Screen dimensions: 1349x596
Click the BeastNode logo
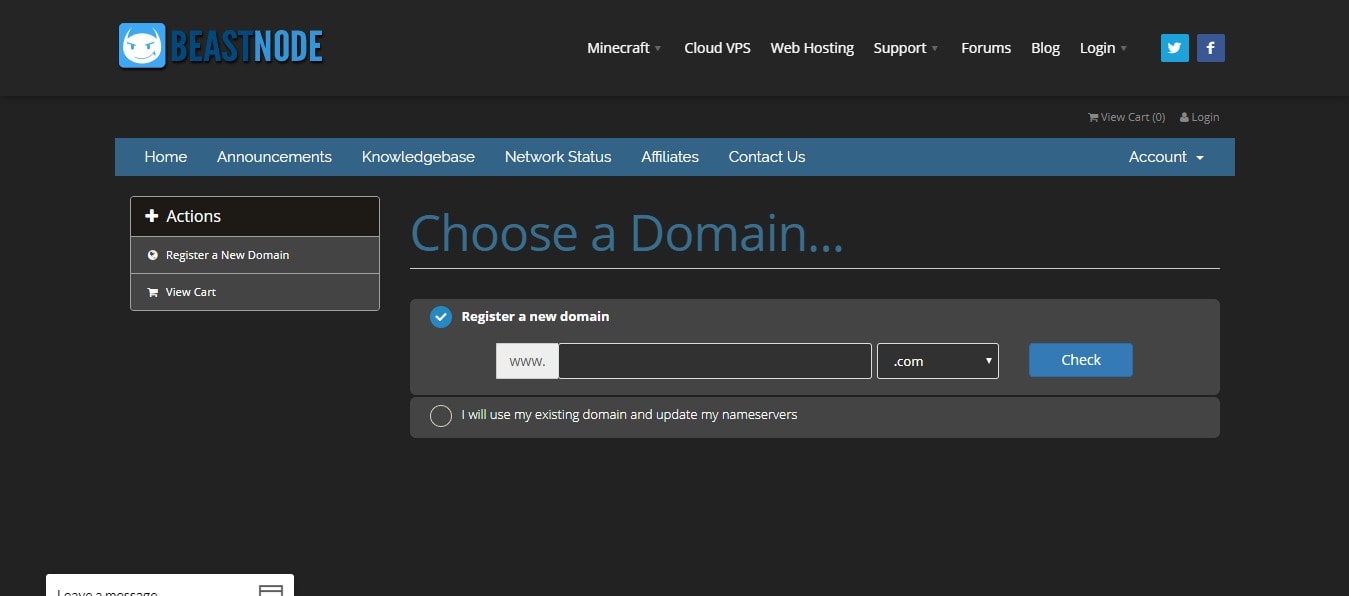point(221,46)
